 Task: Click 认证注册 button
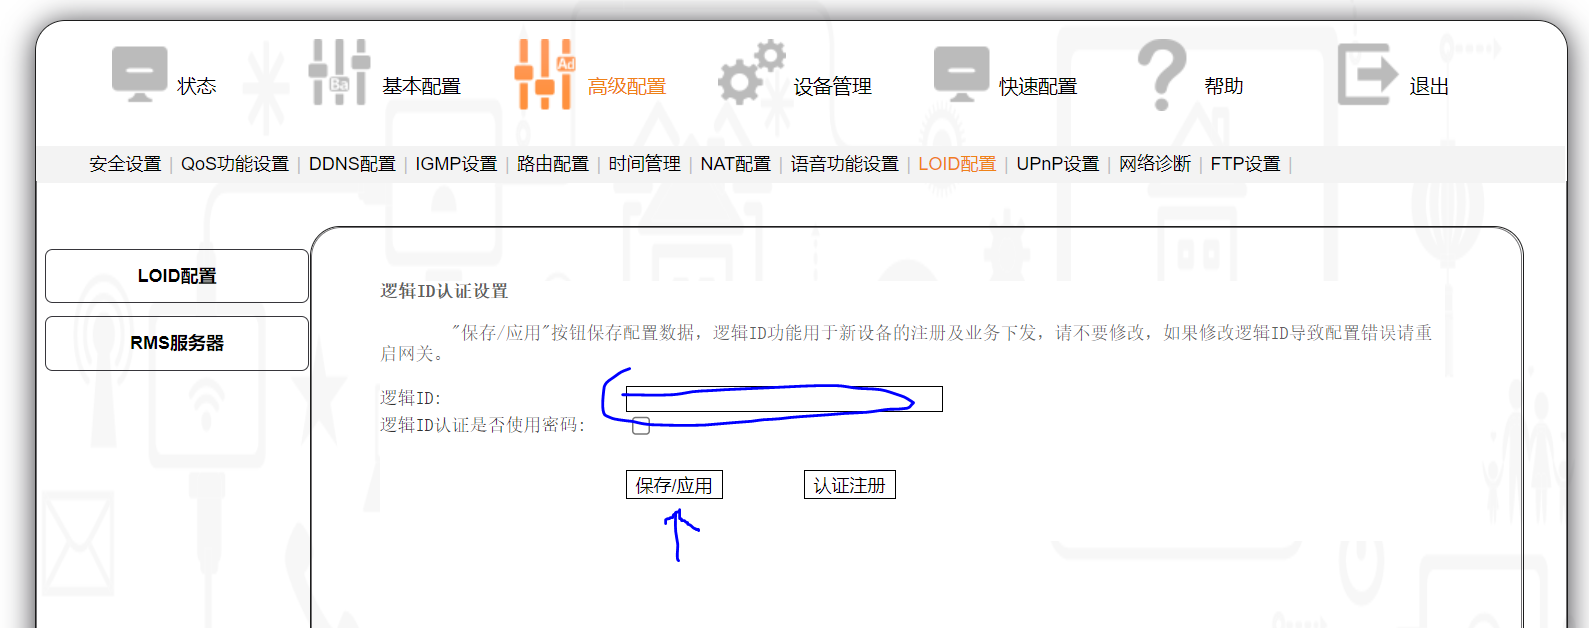point(849,485)
